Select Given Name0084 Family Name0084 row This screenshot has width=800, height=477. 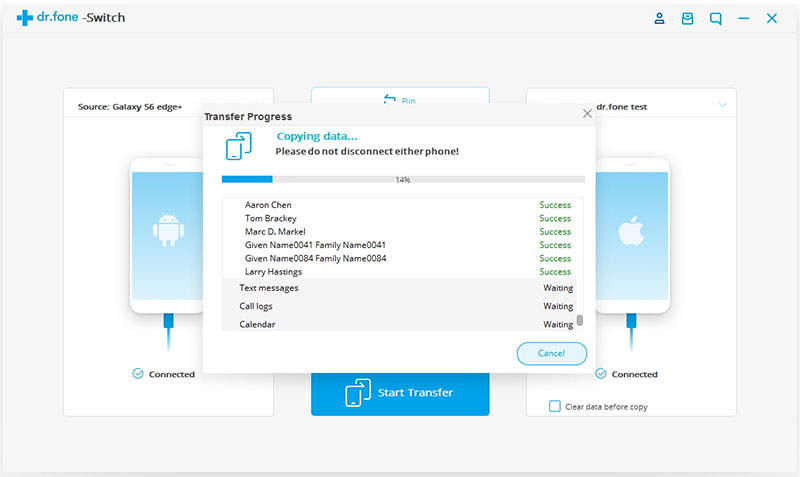pos(399,258)
